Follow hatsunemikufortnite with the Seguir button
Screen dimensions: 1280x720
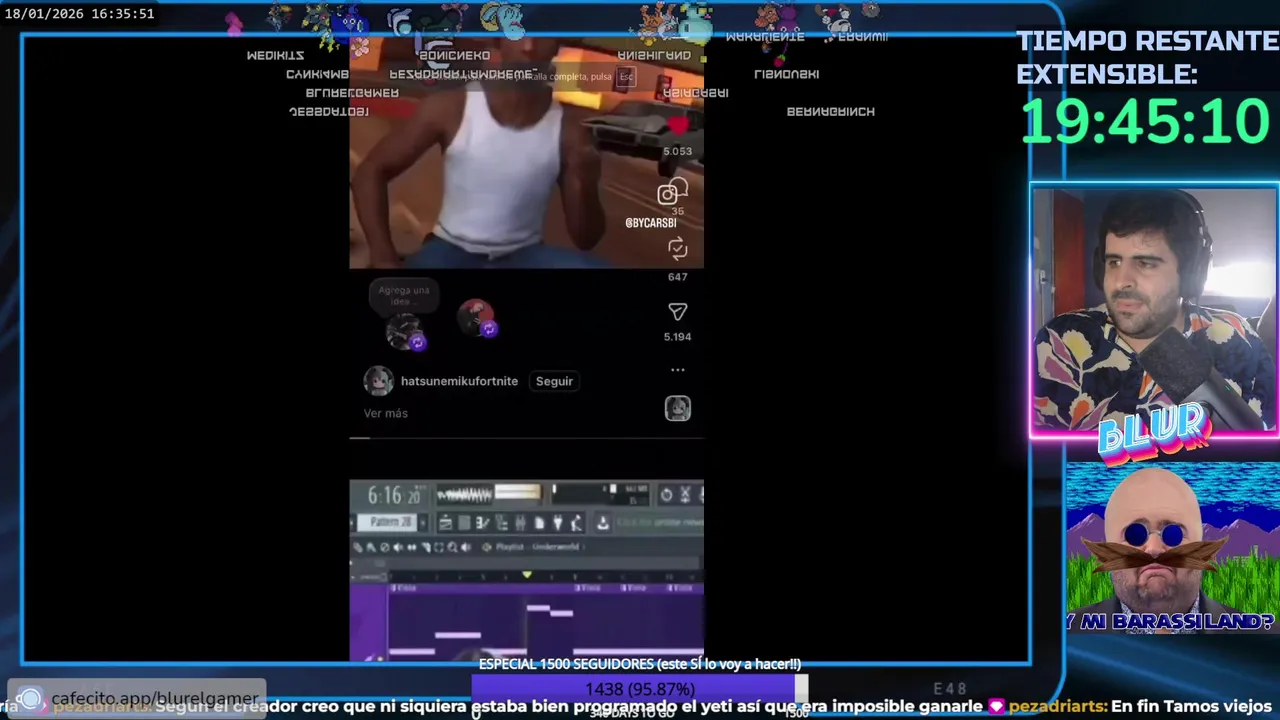554,381
